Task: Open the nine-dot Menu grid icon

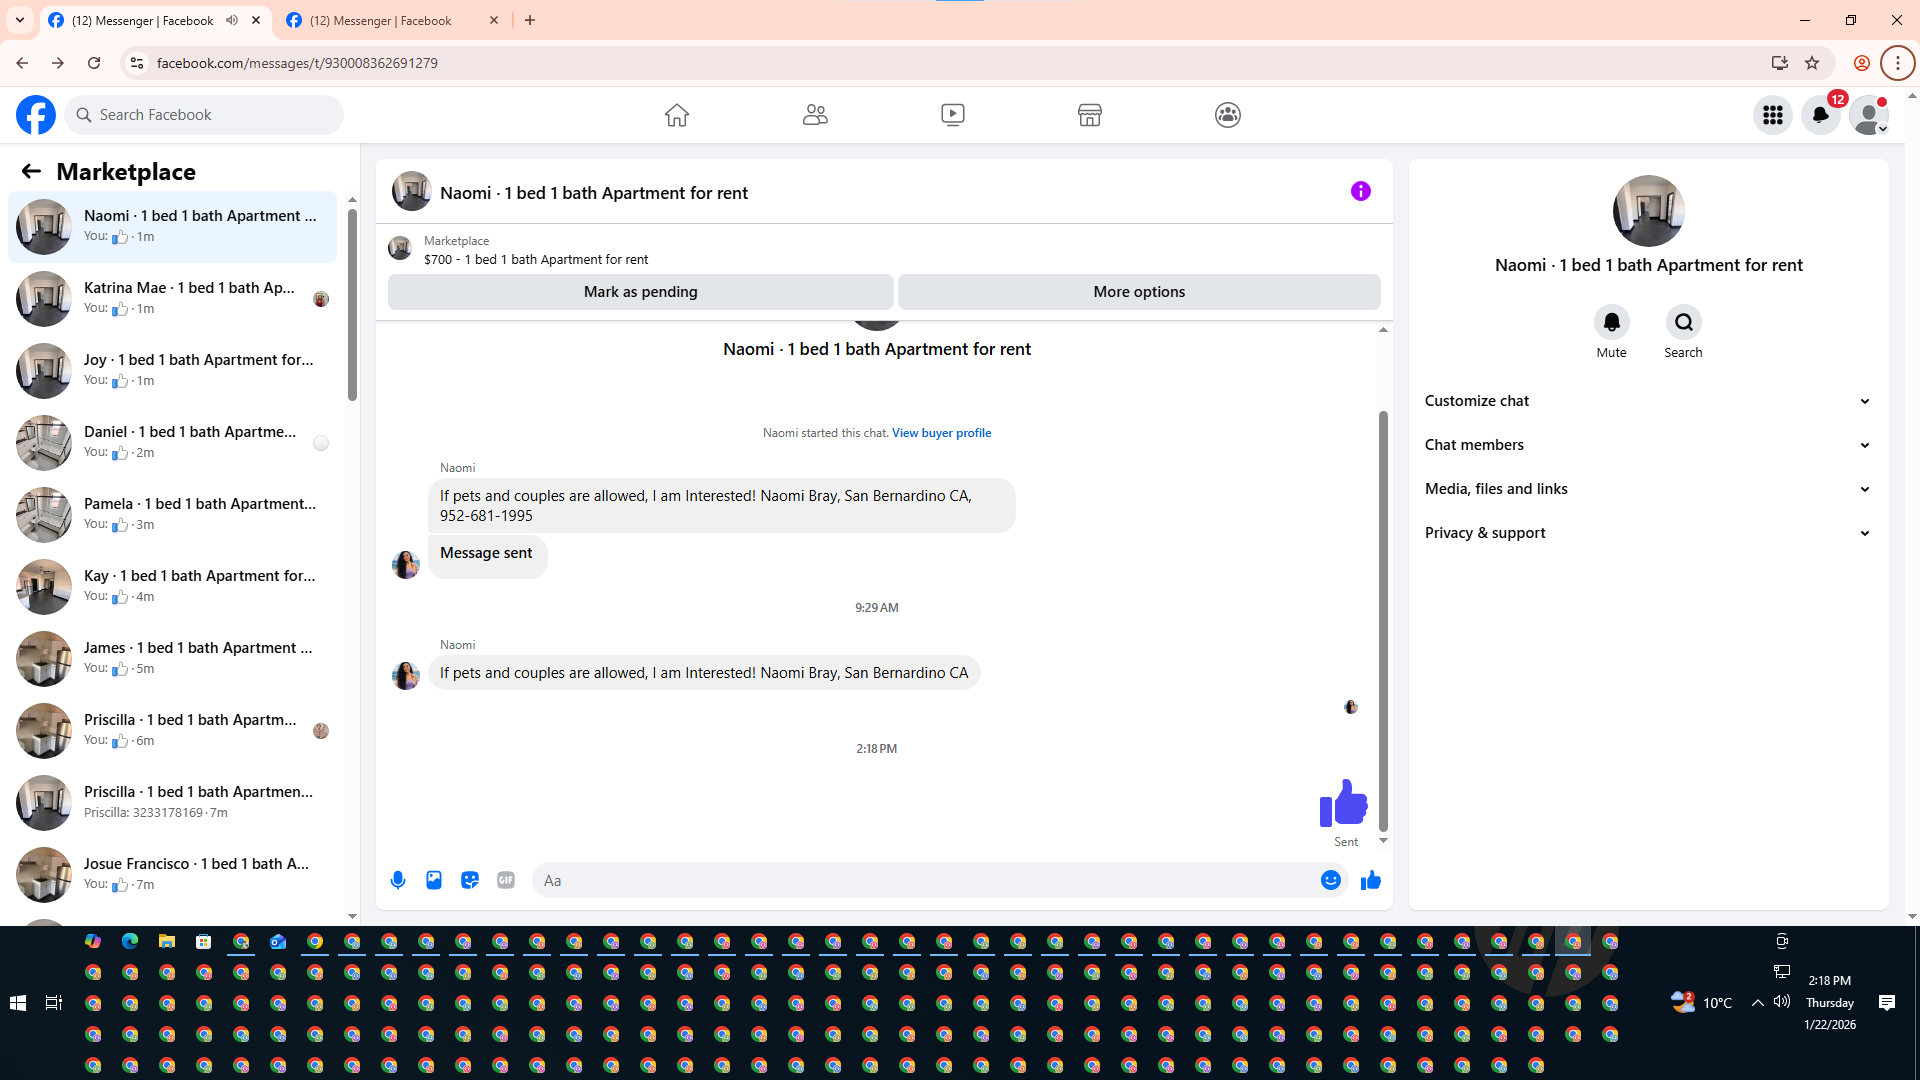Action: [1773, 115]
